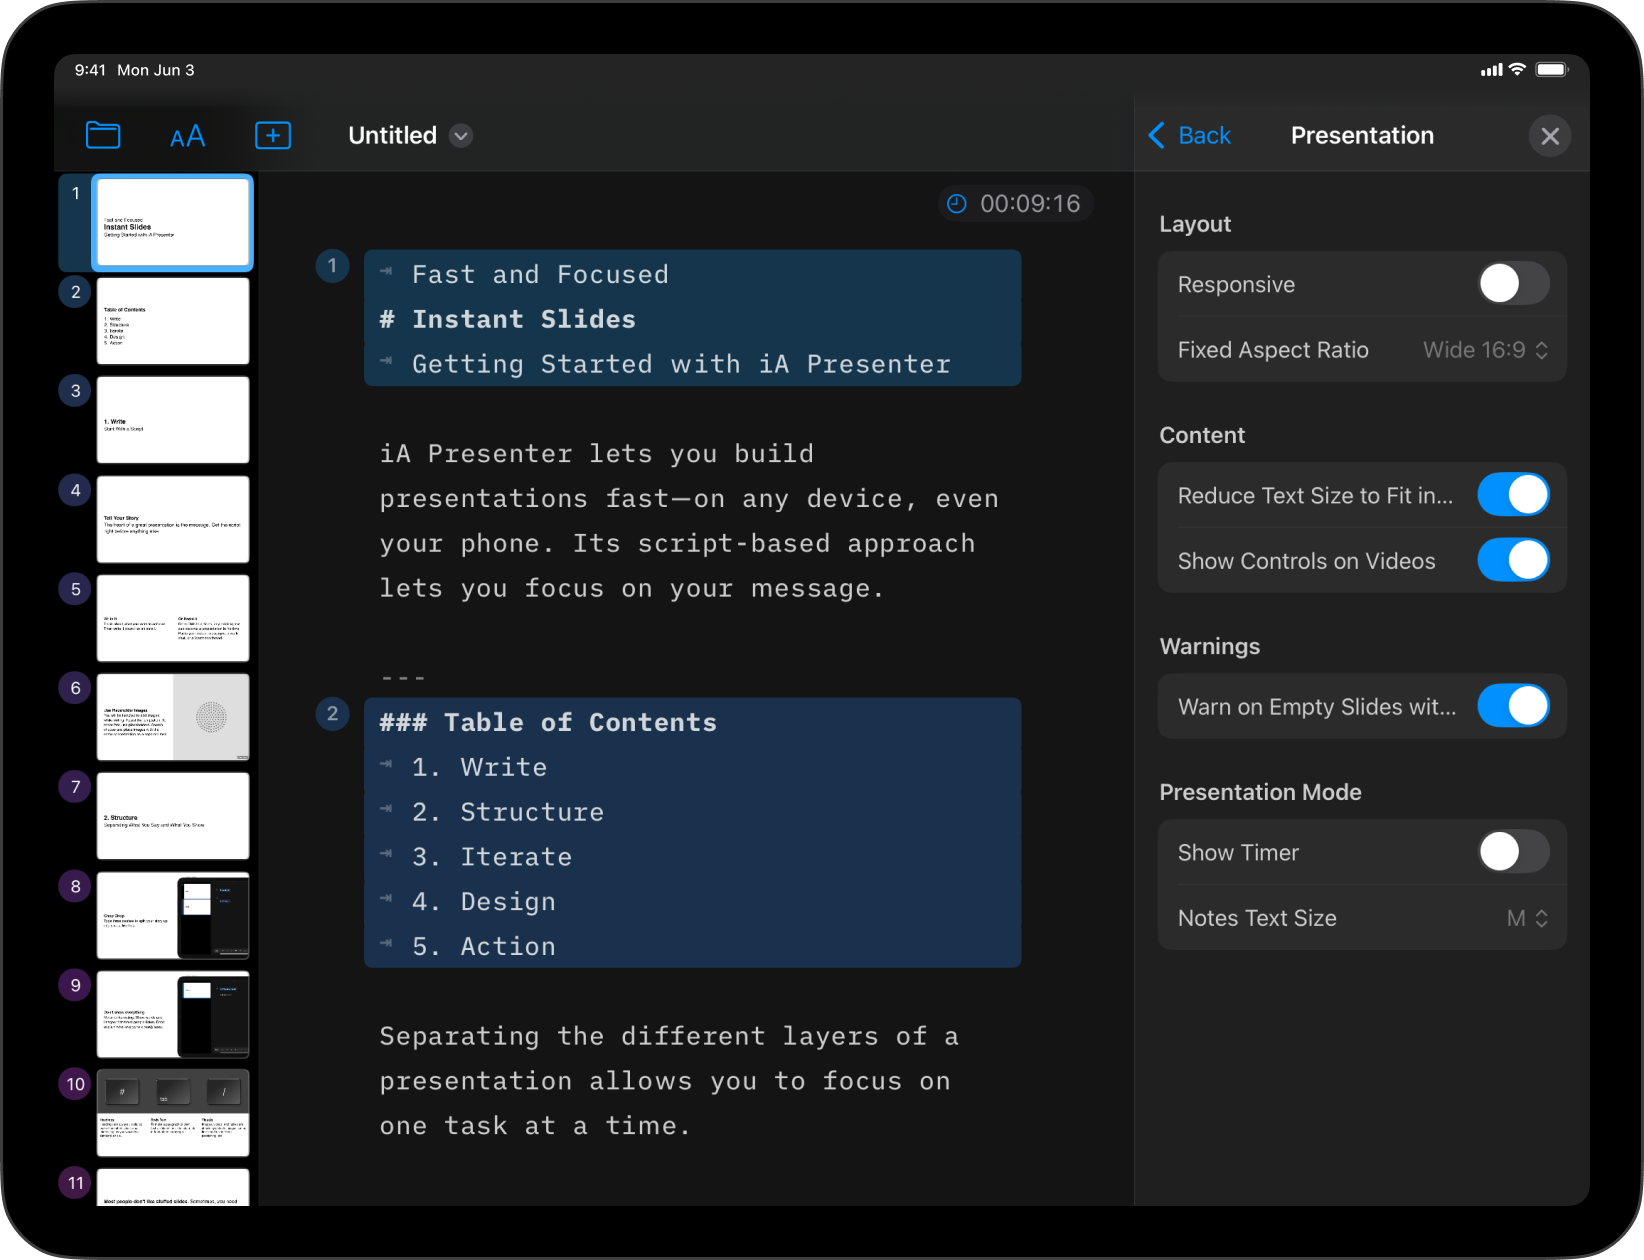Select the two-column slide 5 thumbnail
1644x1260 pixels.
pyautogui.click(x=173, y=618)
